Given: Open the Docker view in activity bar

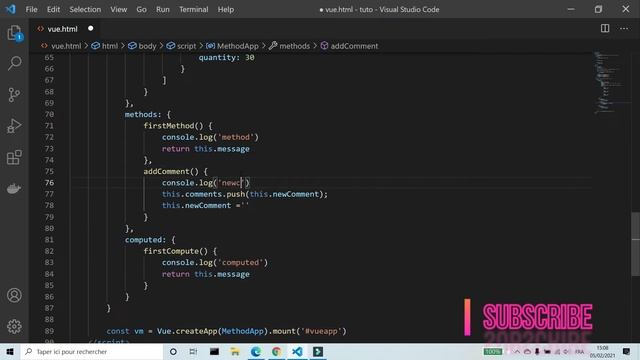Looking at the screenshot, I should tap(14, 189).
